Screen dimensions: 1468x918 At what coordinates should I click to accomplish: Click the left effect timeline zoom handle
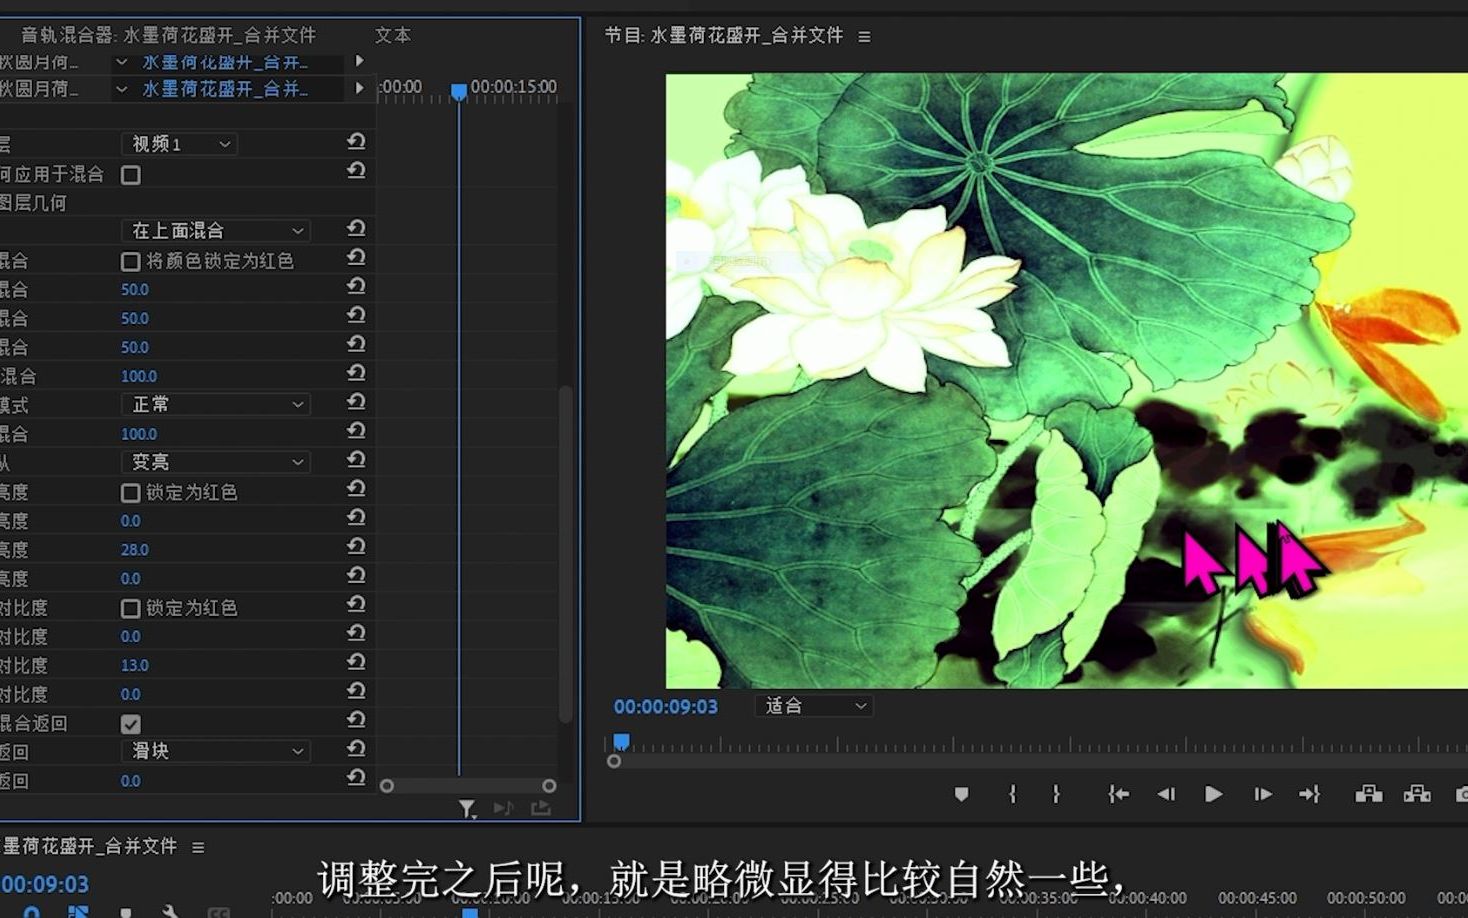[x=387, y=786]
